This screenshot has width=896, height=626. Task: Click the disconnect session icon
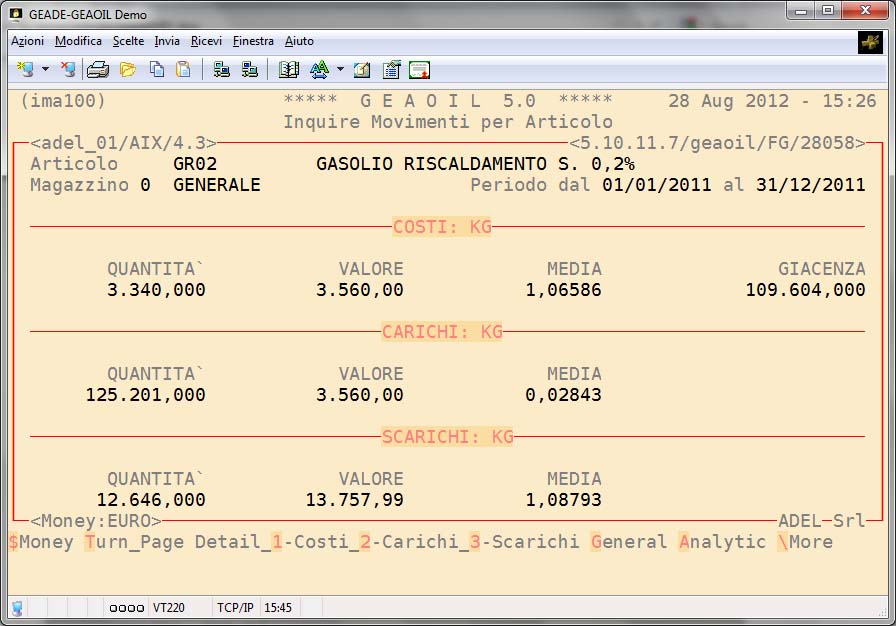coord(67,70)
